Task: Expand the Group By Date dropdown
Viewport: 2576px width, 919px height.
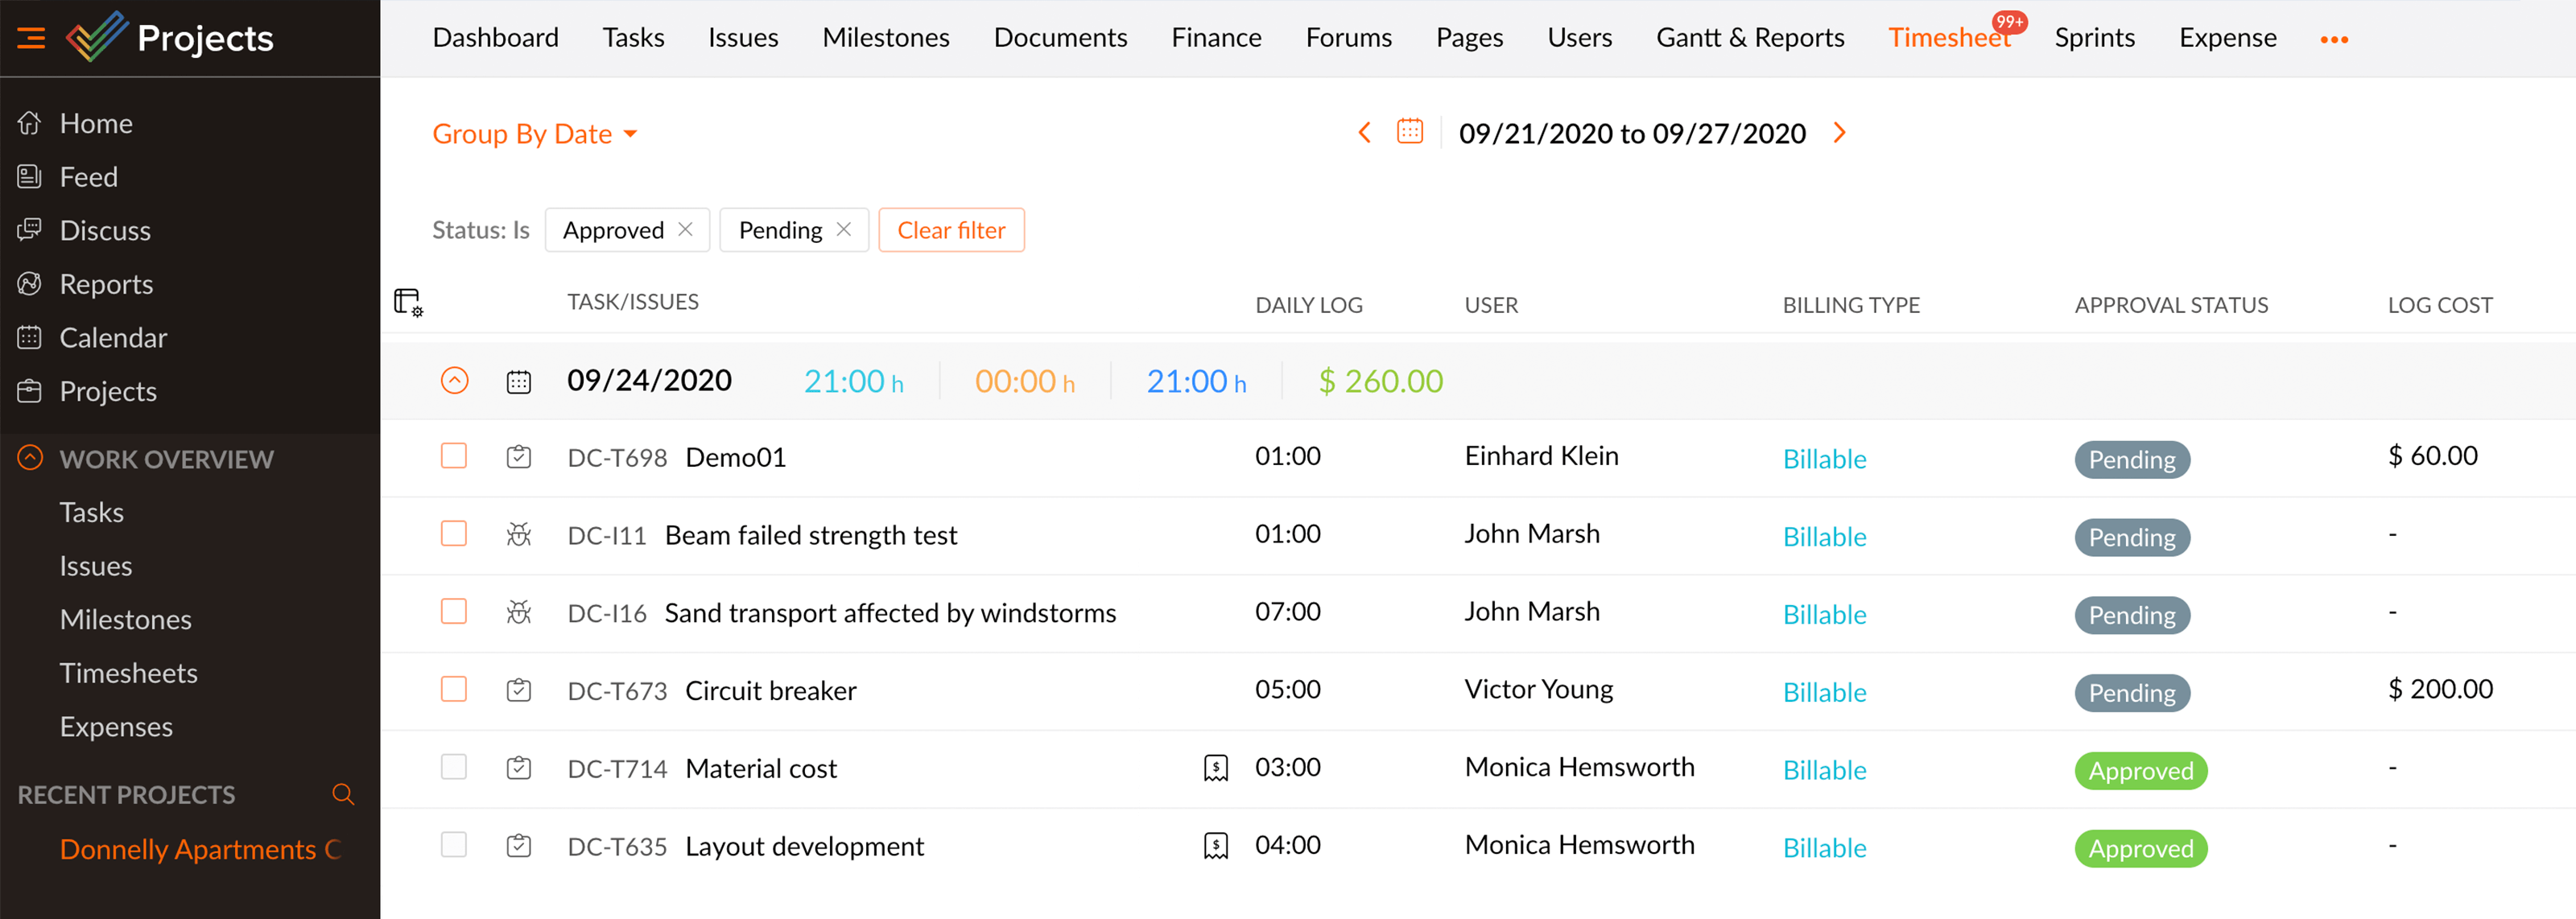Action: 532,134
